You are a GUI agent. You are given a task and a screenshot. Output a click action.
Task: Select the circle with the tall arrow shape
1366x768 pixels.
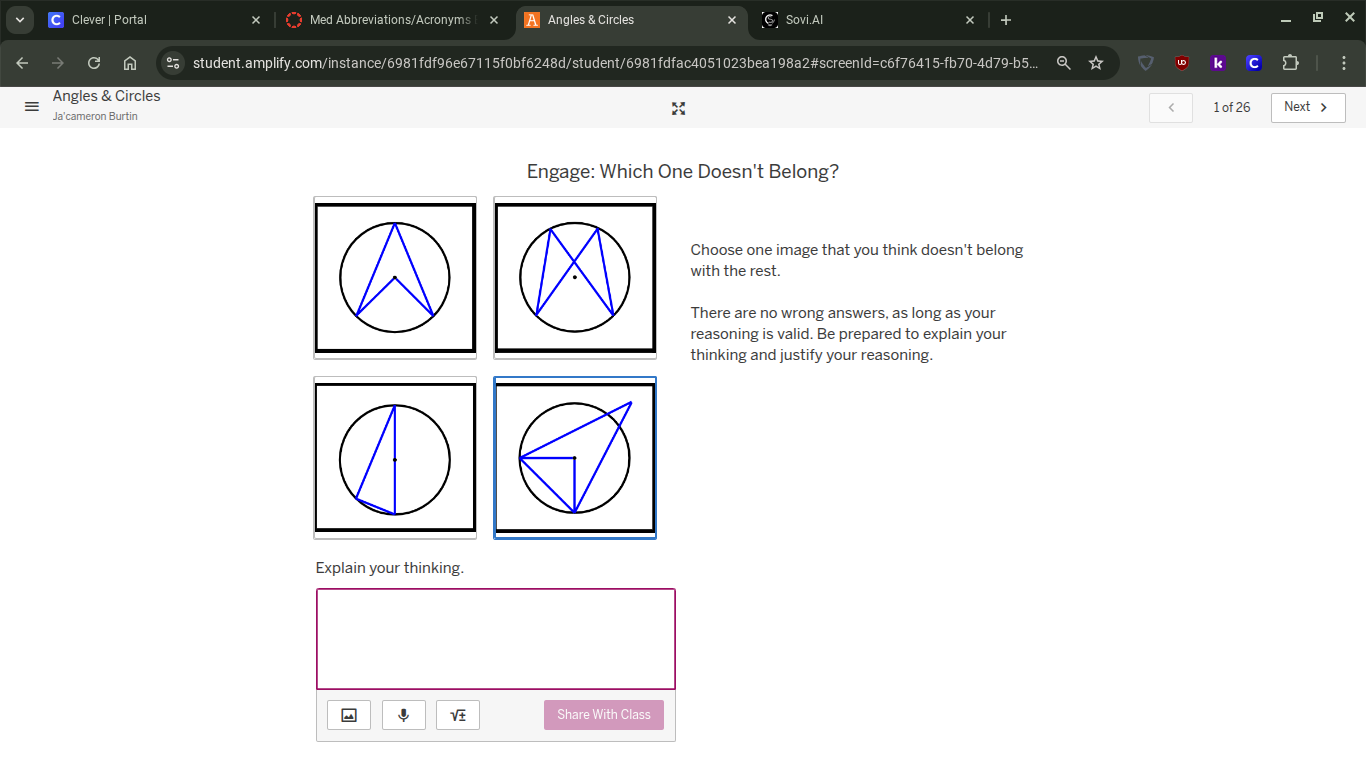click(395, 277)
